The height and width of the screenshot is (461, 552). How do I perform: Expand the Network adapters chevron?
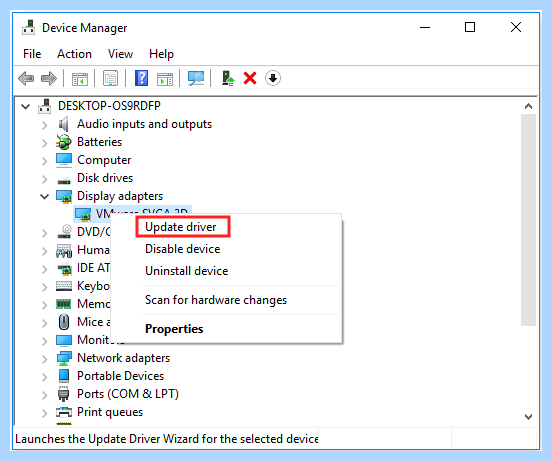(44, 359)
